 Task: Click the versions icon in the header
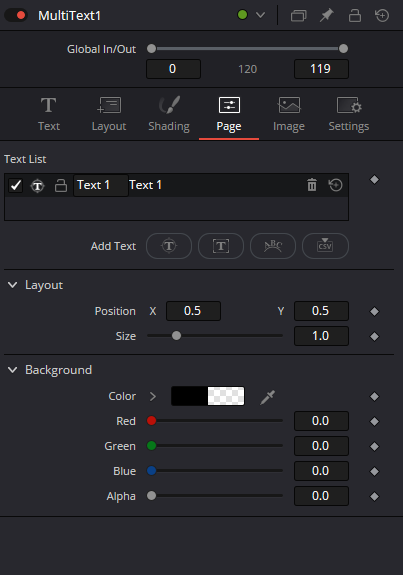point(298,15)
